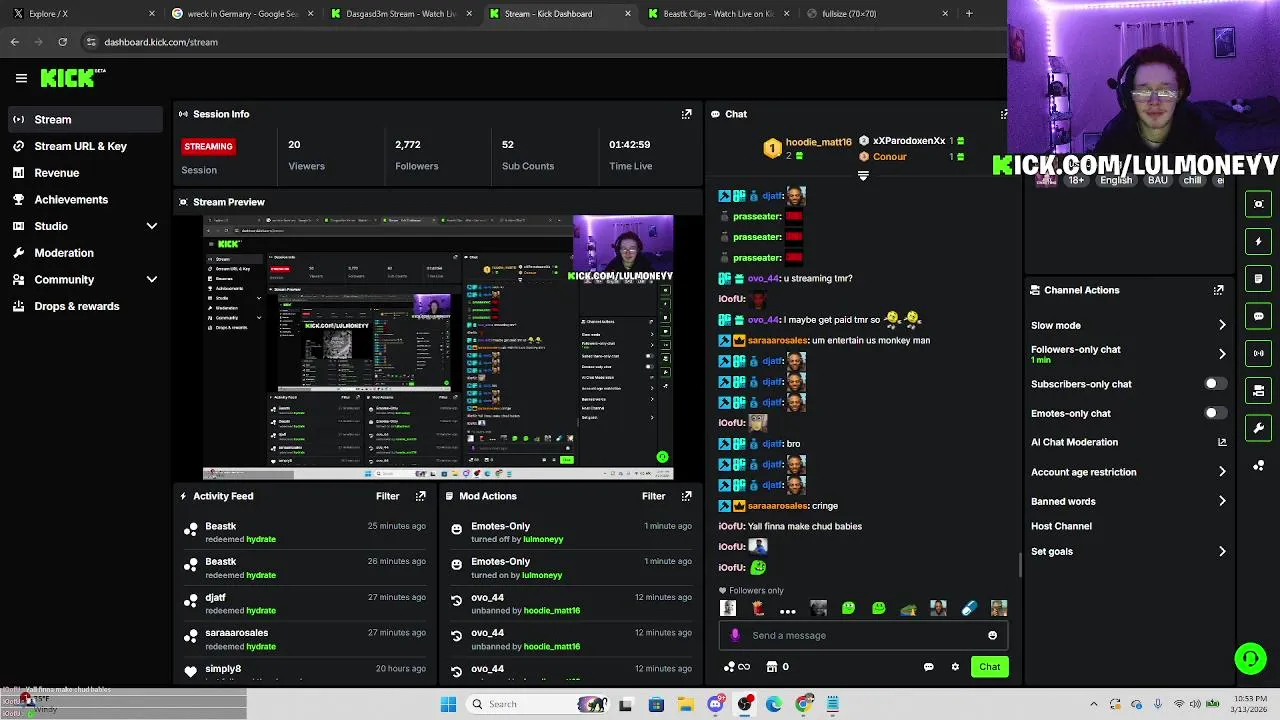
Task: Open Stream URL & Key page
Action: (x=81, y=146)
